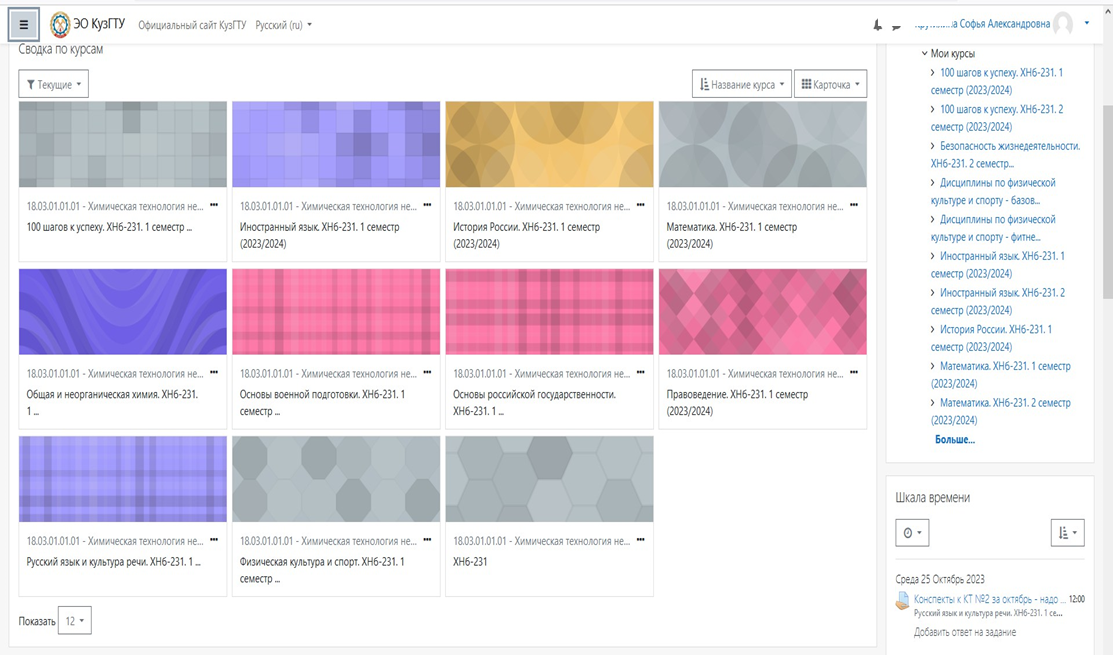
Task: Click the user avatar picture
Action: pos(1063,24)
